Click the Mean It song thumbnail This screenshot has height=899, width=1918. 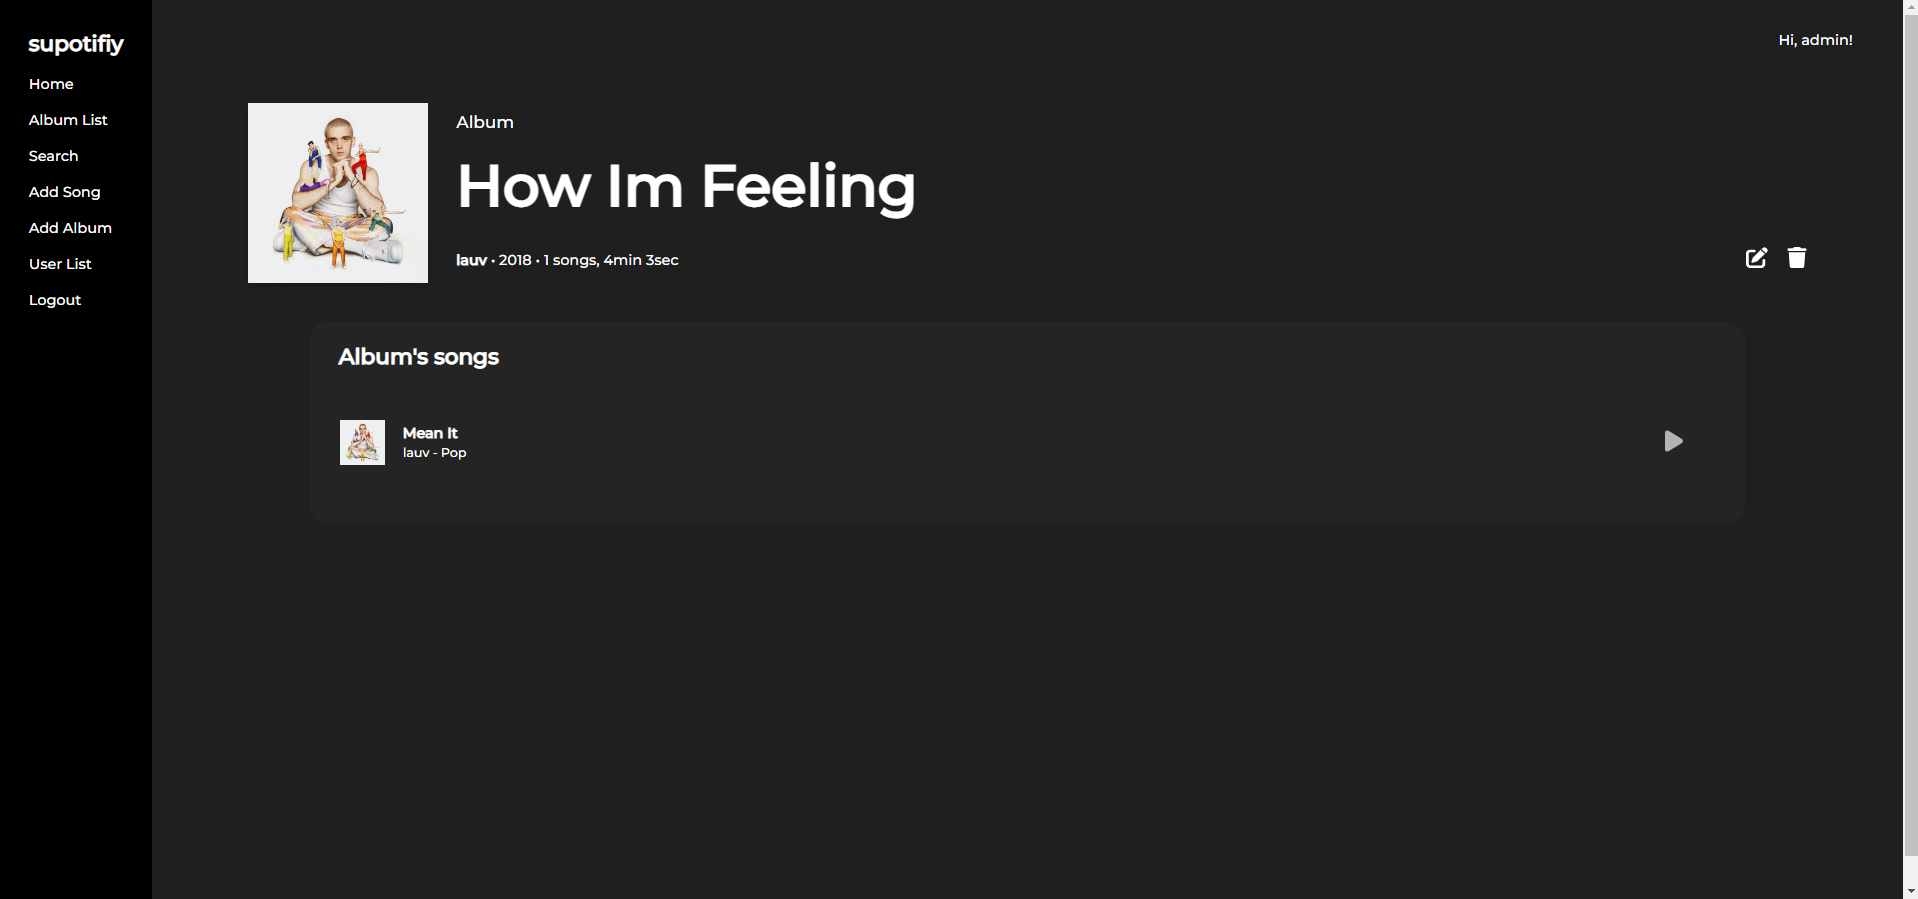click(362, 441)
